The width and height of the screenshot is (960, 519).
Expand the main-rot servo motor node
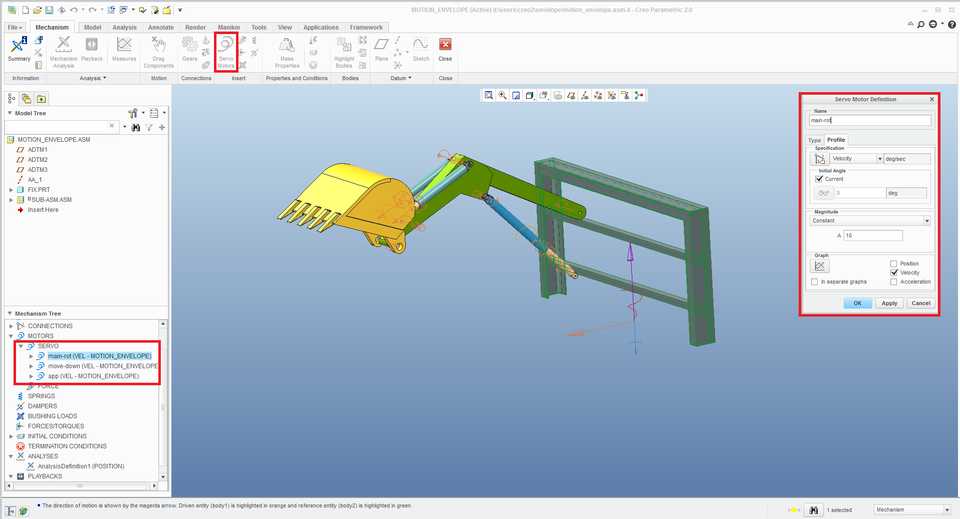tap(31, 356)
